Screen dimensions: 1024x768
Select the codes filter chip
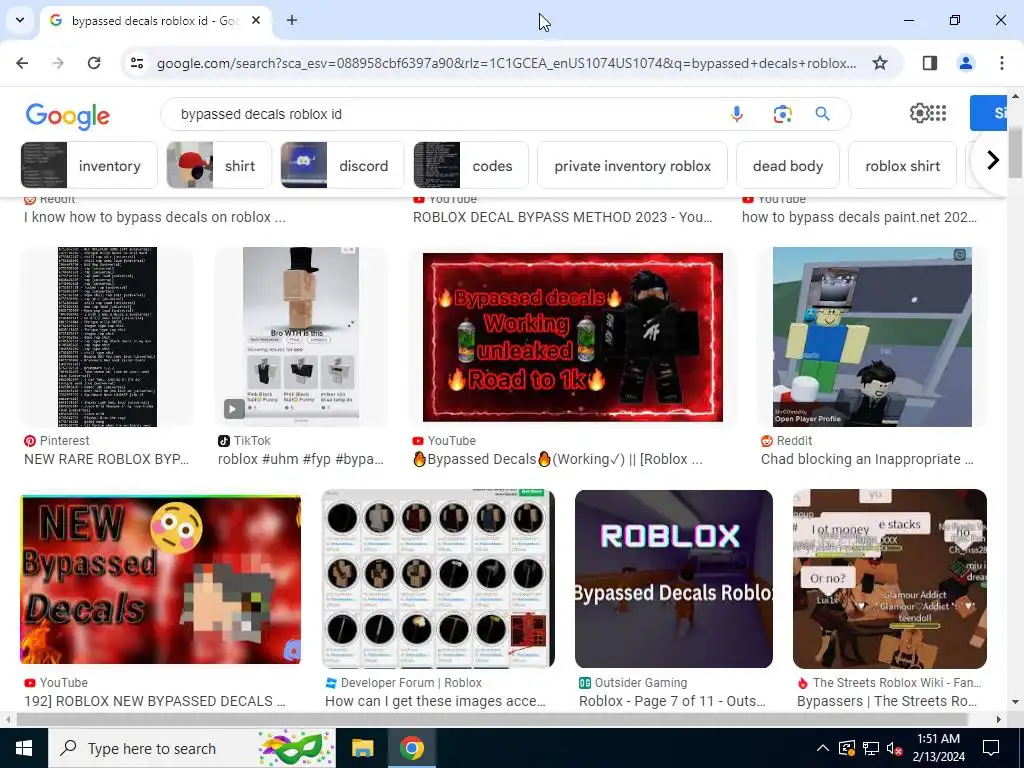click(471, 166)
